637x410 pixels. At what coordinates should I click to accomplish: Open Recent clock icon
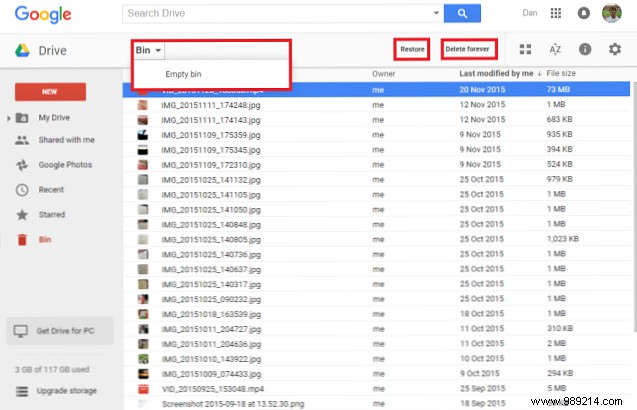click(22, 190)
